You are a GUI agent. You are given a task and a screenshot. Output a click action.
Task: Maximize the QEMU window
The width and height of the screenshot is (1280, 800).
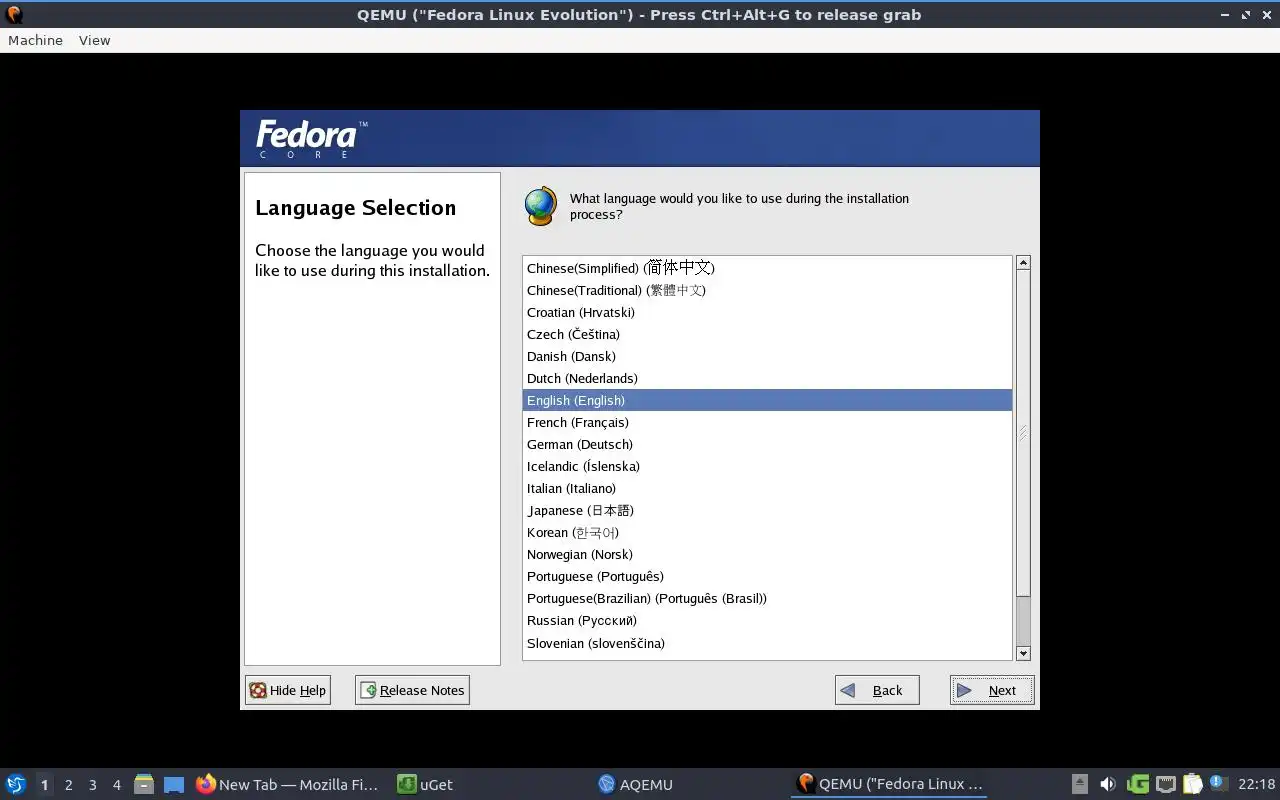pyautogui.click(x=1246, y=14)
